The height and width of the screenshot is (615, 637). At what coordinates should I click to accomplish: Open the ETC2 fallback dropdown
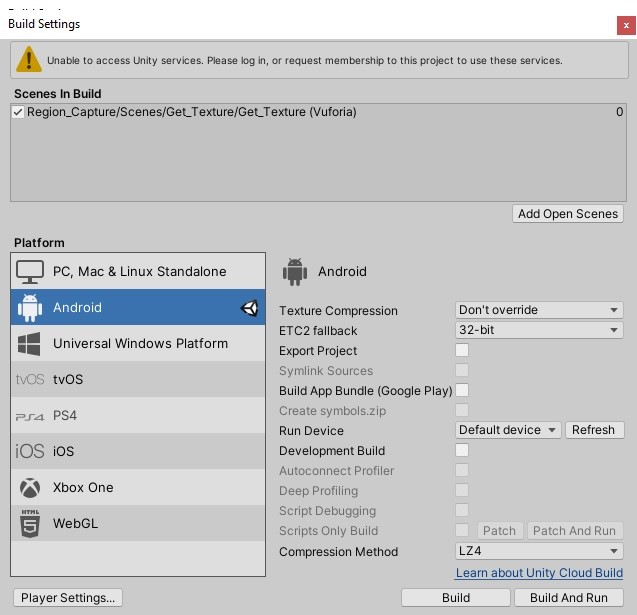(539, 330)
